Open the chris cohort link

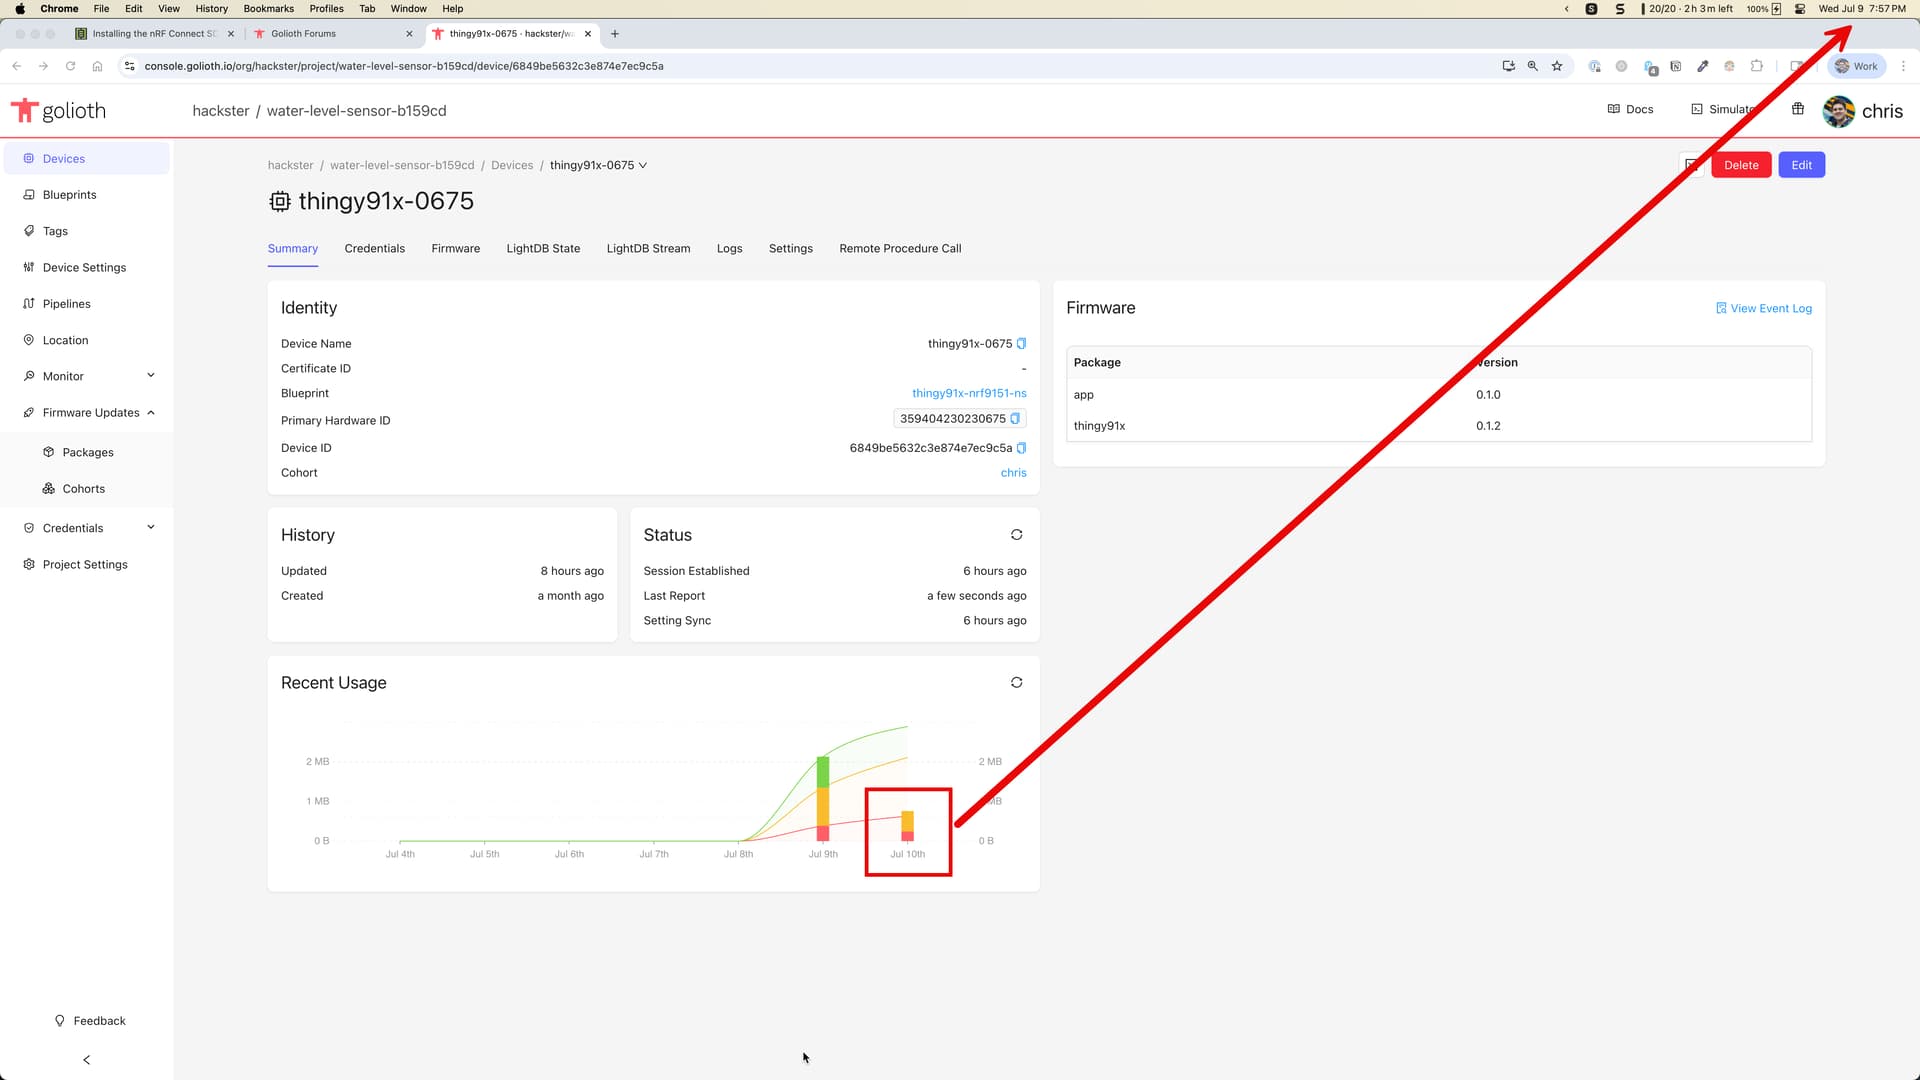click(x=1013, y=473)
